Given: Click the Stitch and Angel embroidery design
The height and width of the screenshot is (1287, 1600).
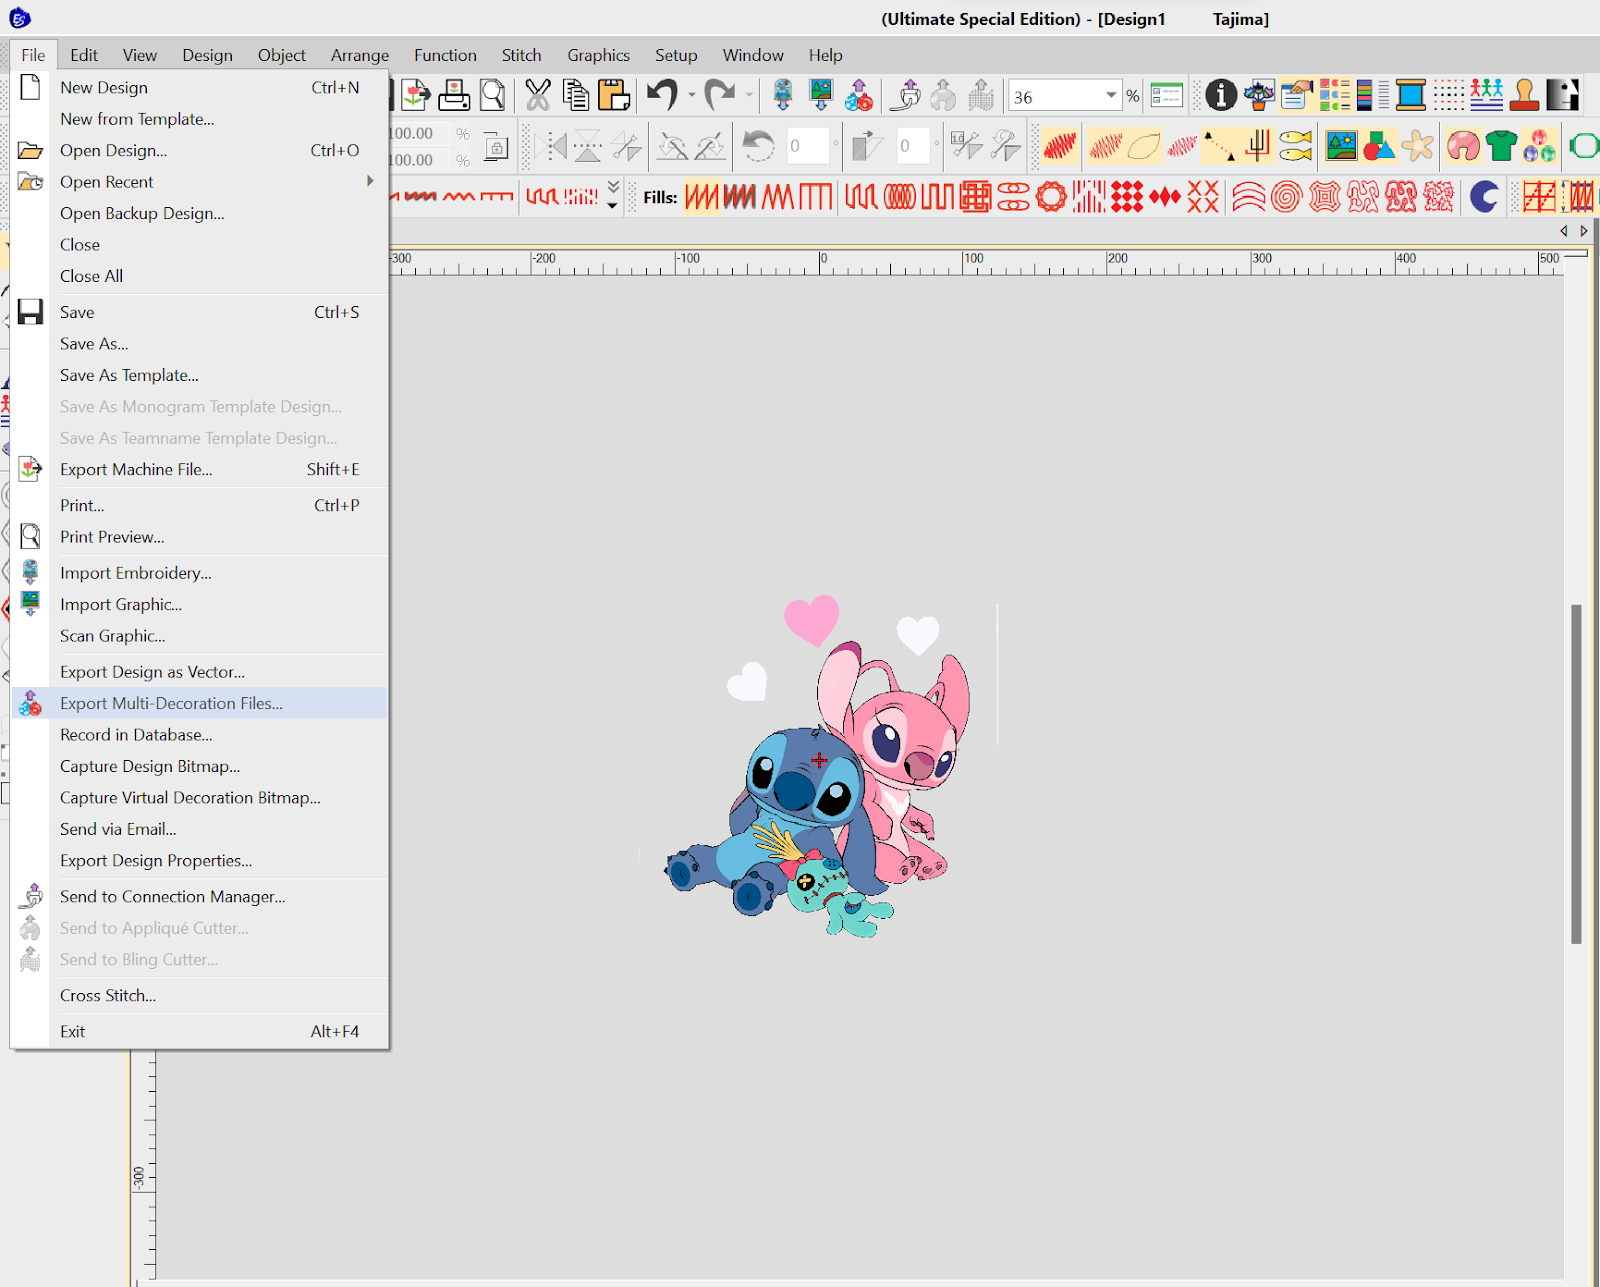Looking at the screenshot, I should [818, 765].
